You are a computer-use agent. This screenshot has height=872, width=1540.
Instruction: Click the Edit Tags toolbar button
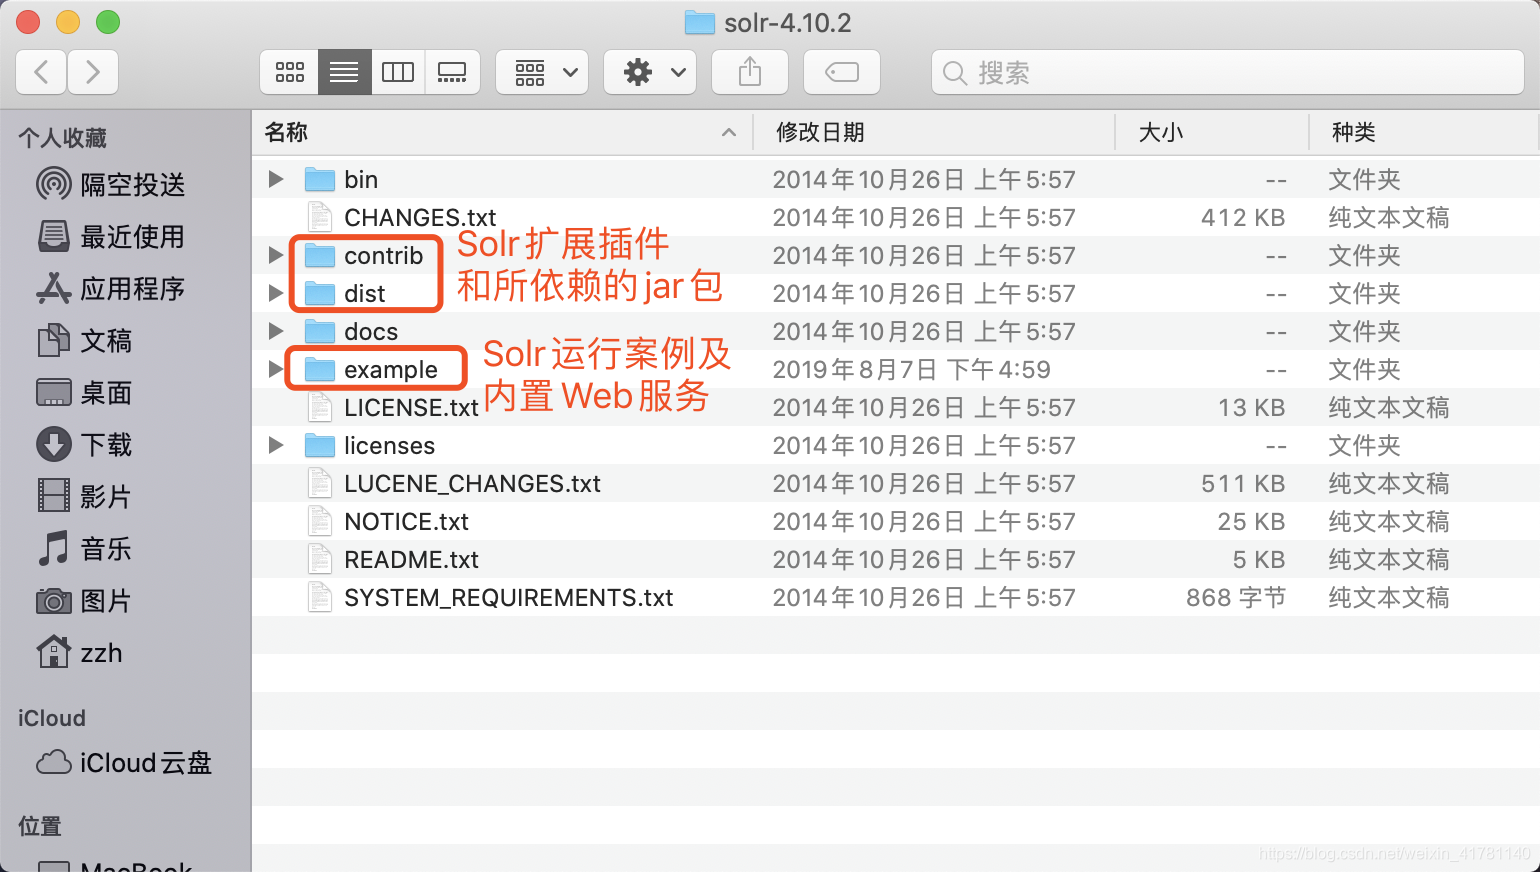(x=842, y=72)
